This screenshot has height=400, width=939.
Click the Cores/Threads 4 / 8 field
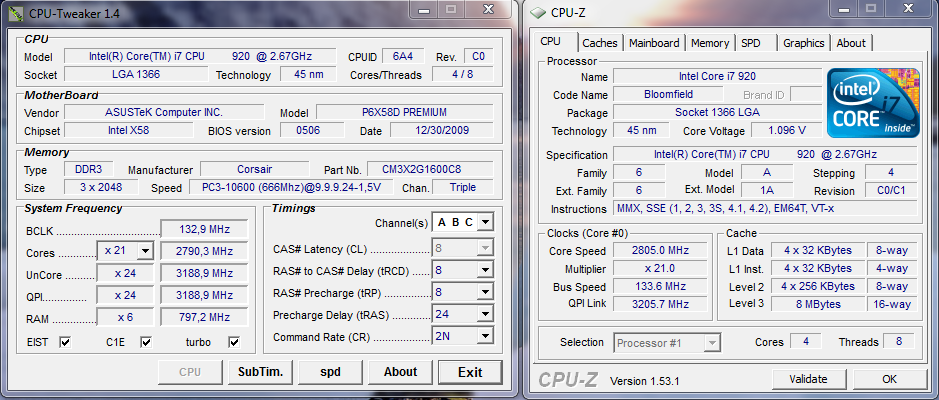click(x=463, y=74)
